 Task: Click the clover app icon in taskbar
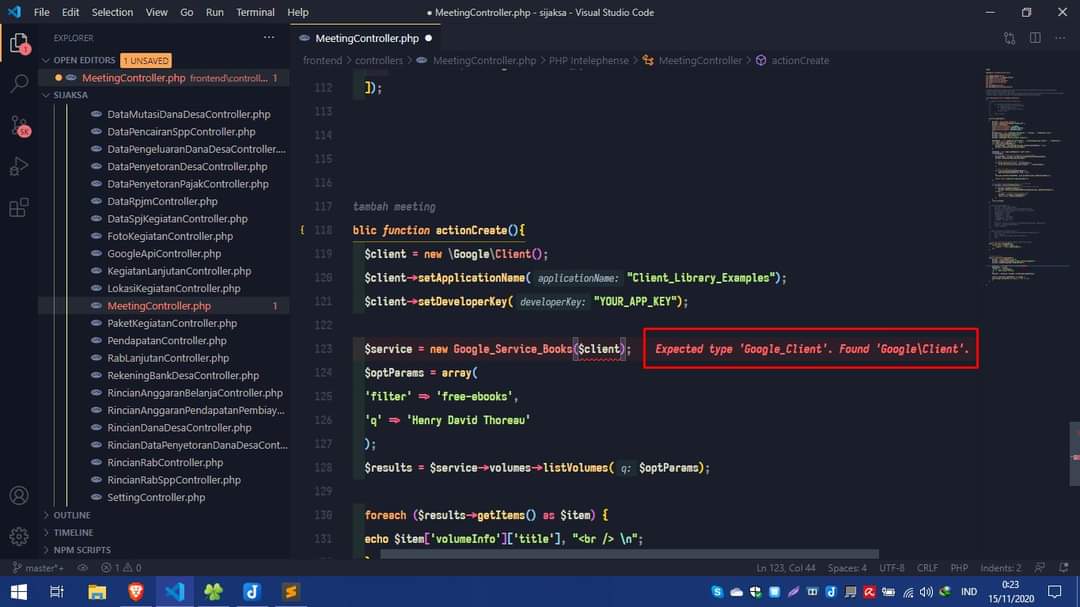(x=214, y=592)
